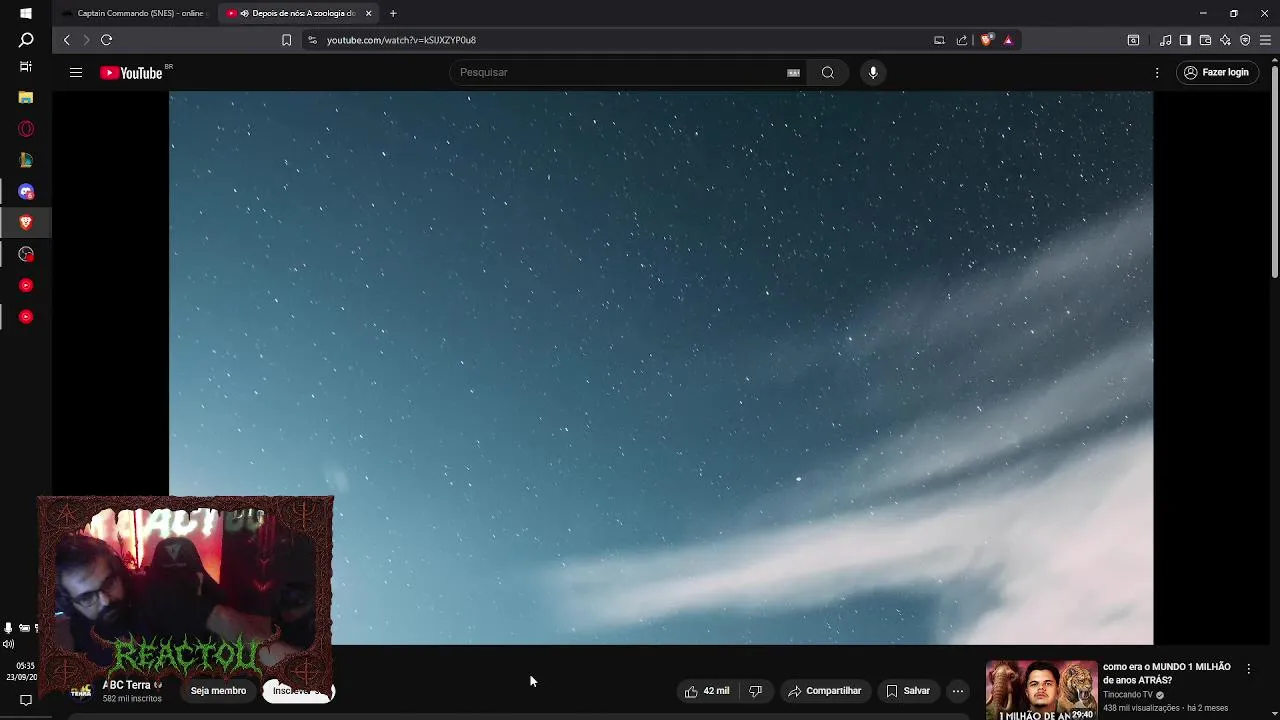This screenshot has height=720, width=1280.
Task: Open the Brave Rewards triangle icon
Action: click(1008, 40)
